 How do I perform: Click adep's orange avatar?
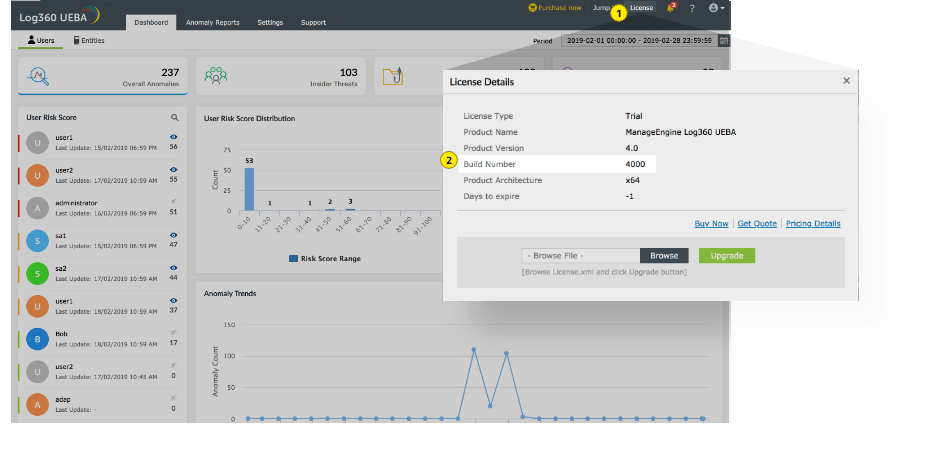tap(38, 405)
